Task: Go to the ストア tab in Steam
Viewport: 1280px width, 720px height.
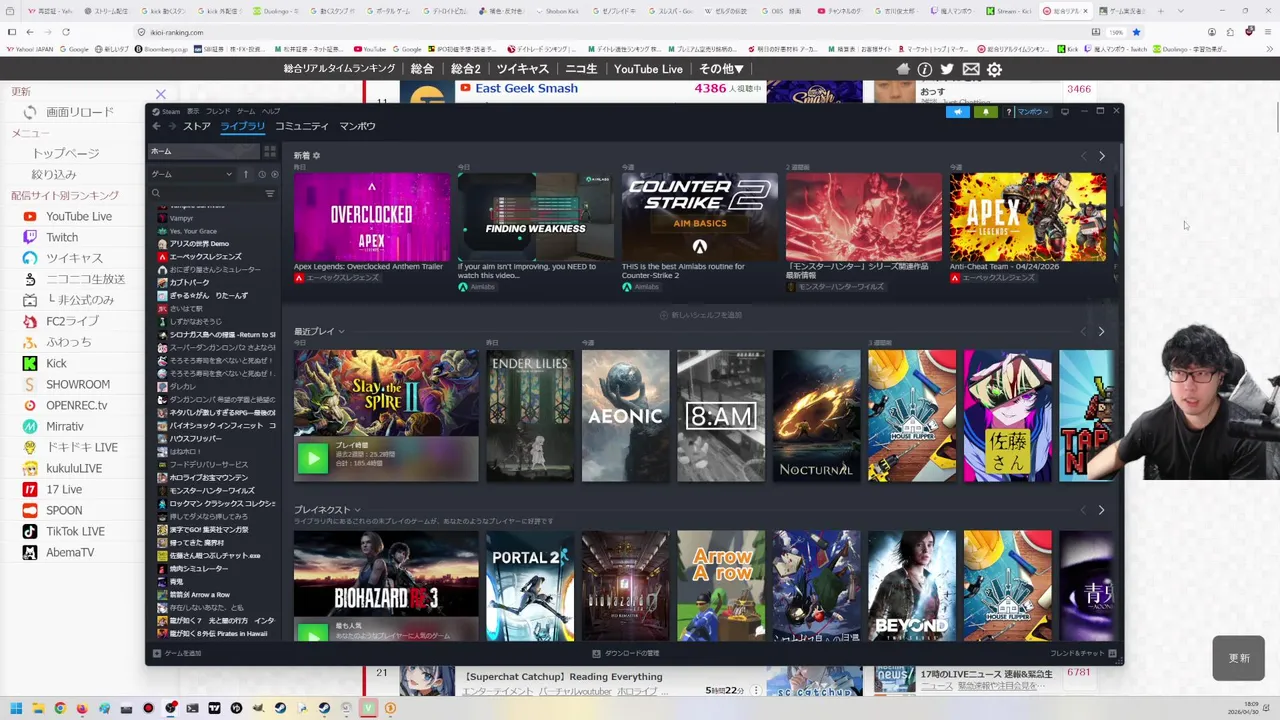Action: coord(197,126)
